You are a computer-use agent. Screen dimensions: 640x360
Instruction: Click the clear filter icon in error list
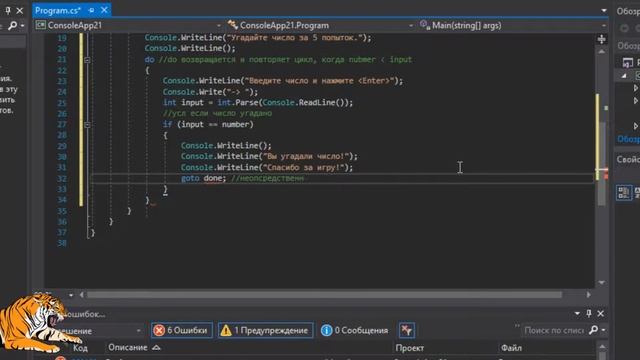pos(407,330)
